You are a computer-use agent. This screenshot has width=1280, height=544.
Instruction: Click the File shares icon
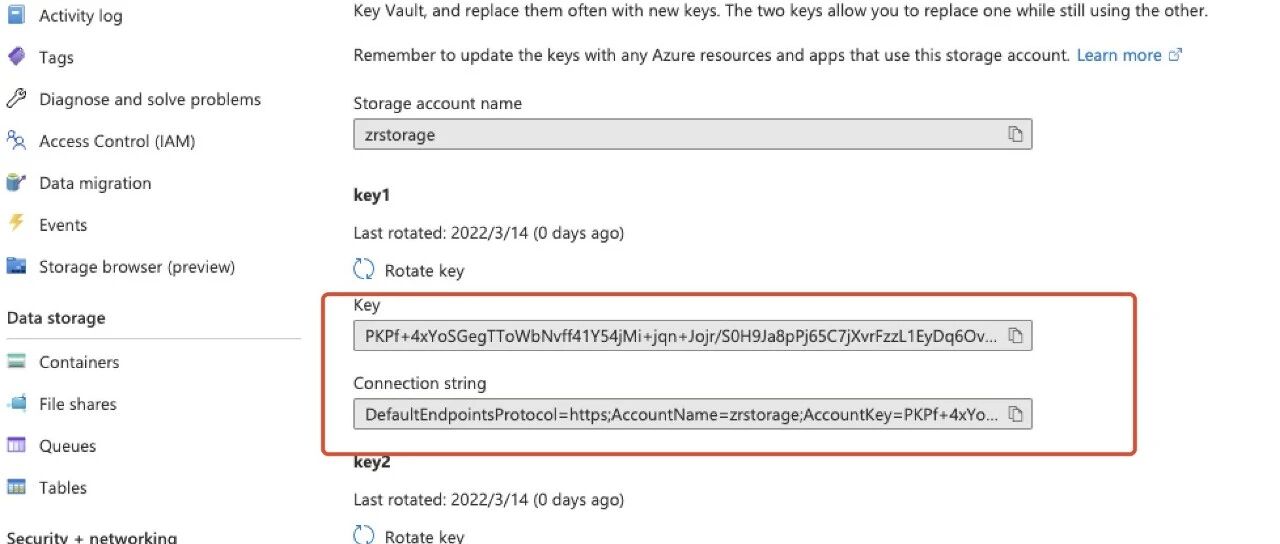(16, 404)
